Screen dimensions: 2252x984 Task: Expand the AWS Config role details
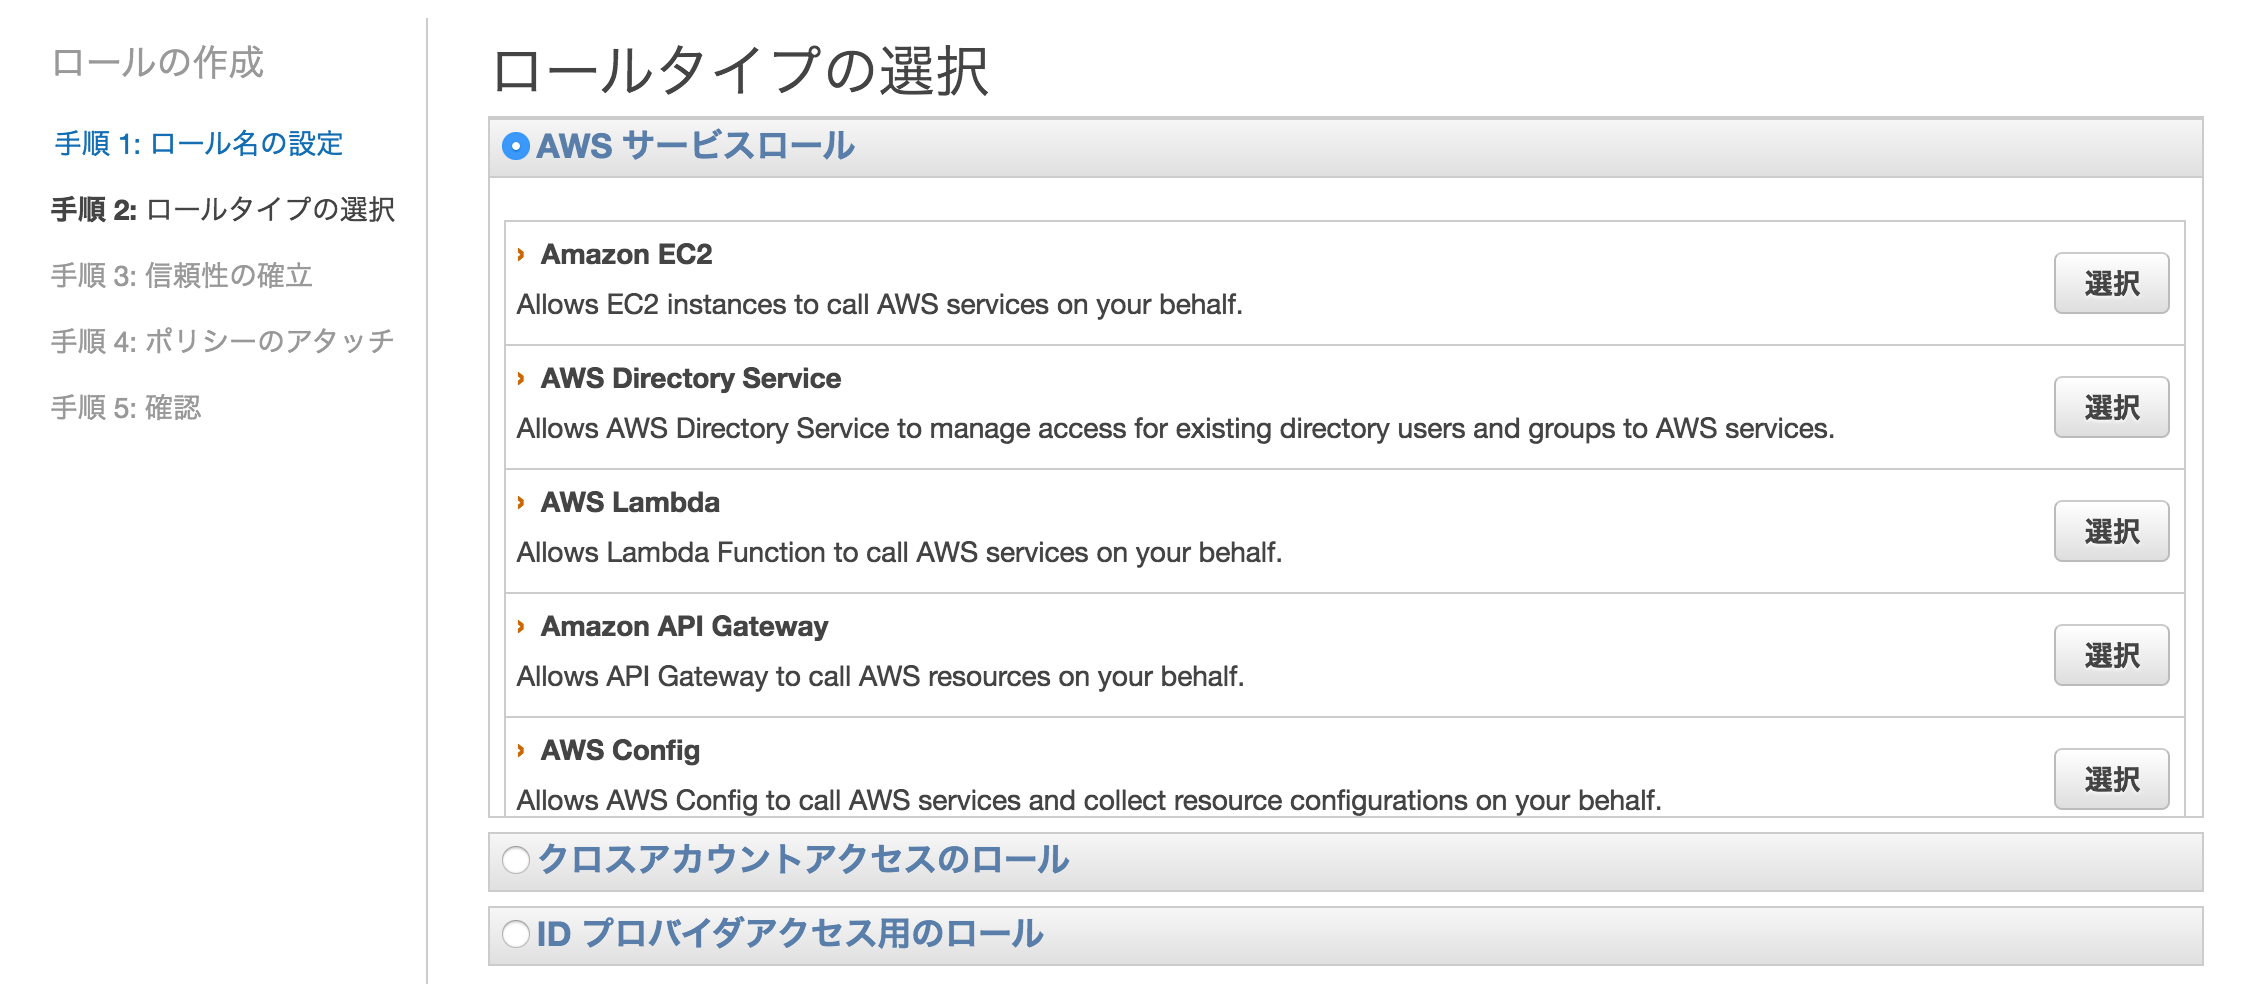coord(618,750)
